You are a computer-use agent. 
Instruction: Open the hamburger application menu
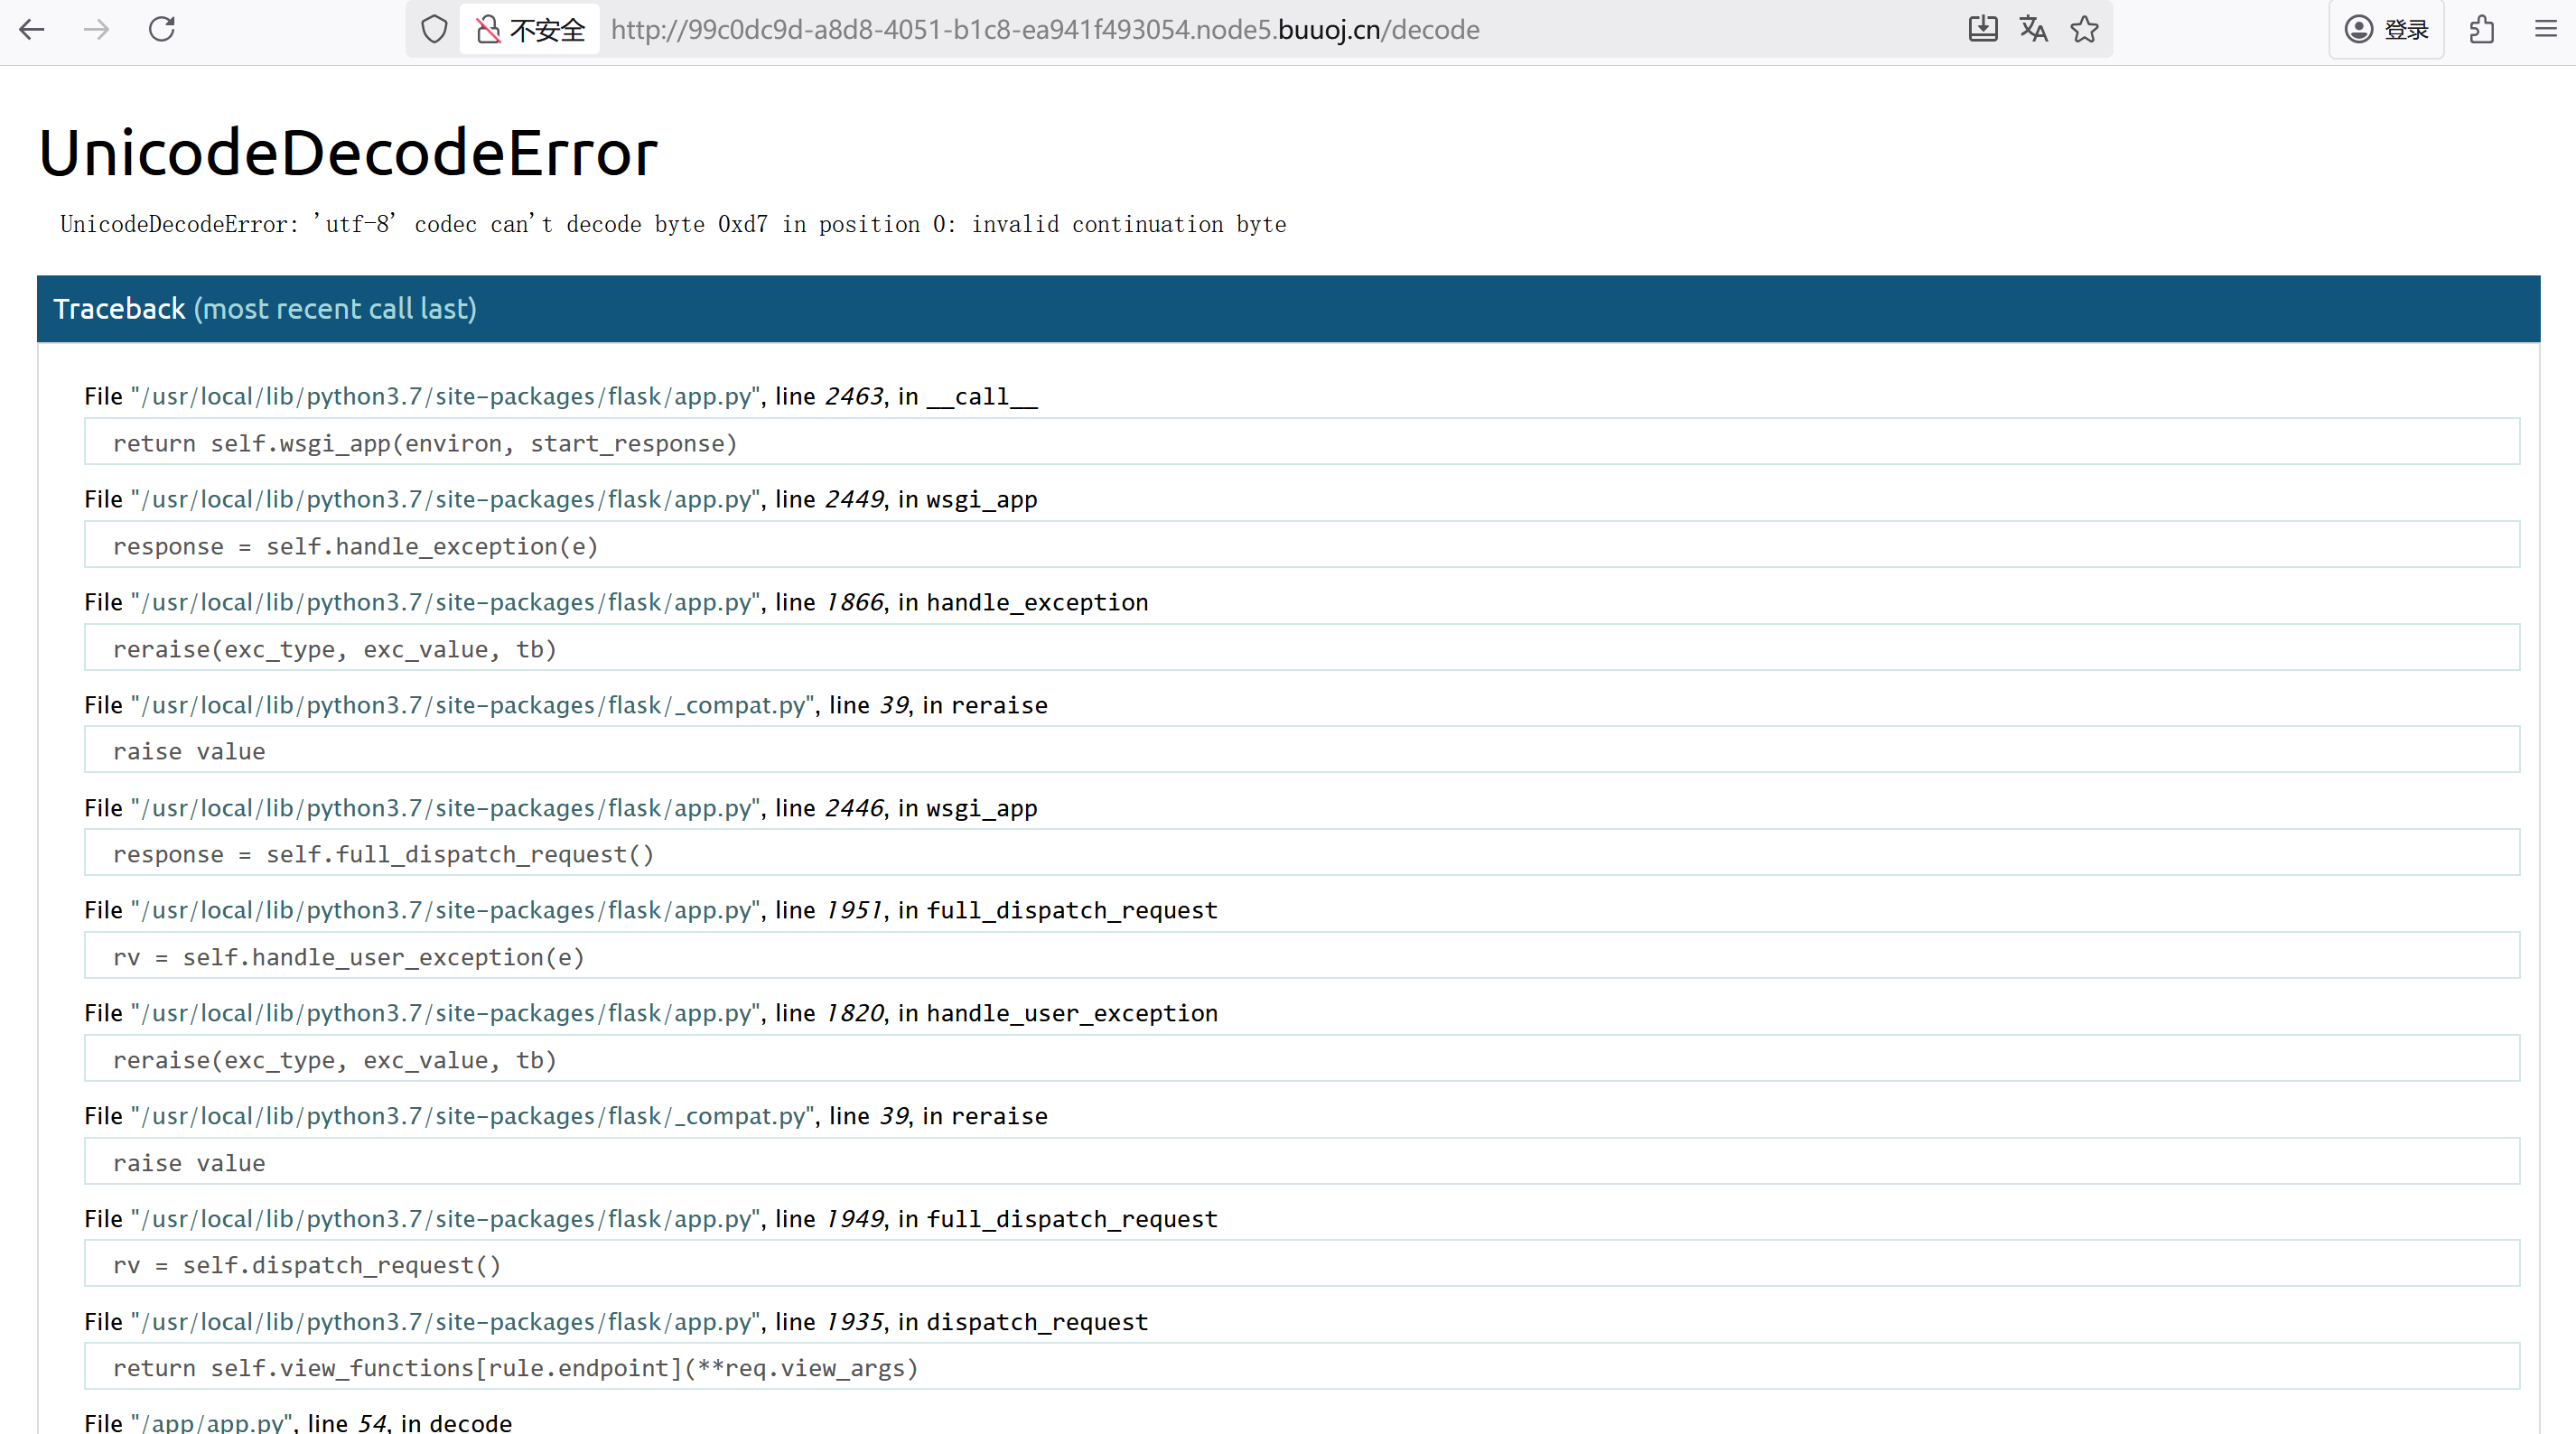(x=2545, y=29)
